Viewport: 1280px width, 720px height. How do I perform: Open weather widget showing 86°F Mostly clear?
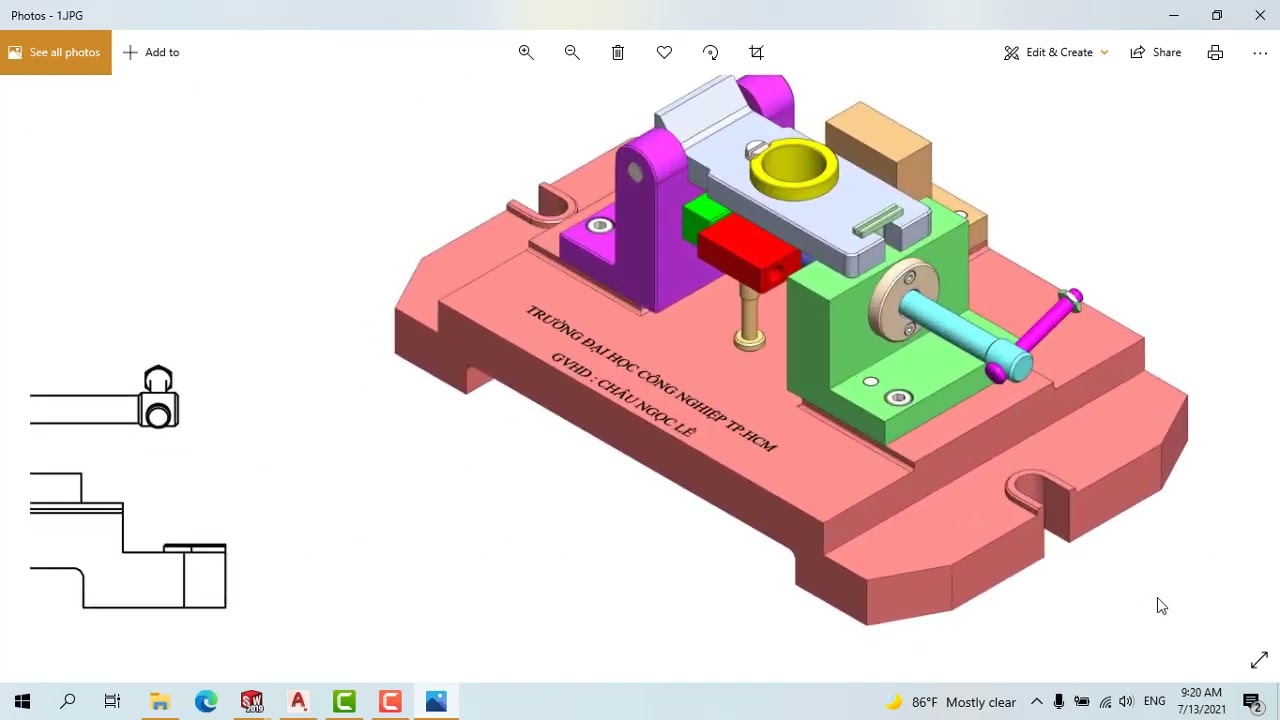(951, 702)
